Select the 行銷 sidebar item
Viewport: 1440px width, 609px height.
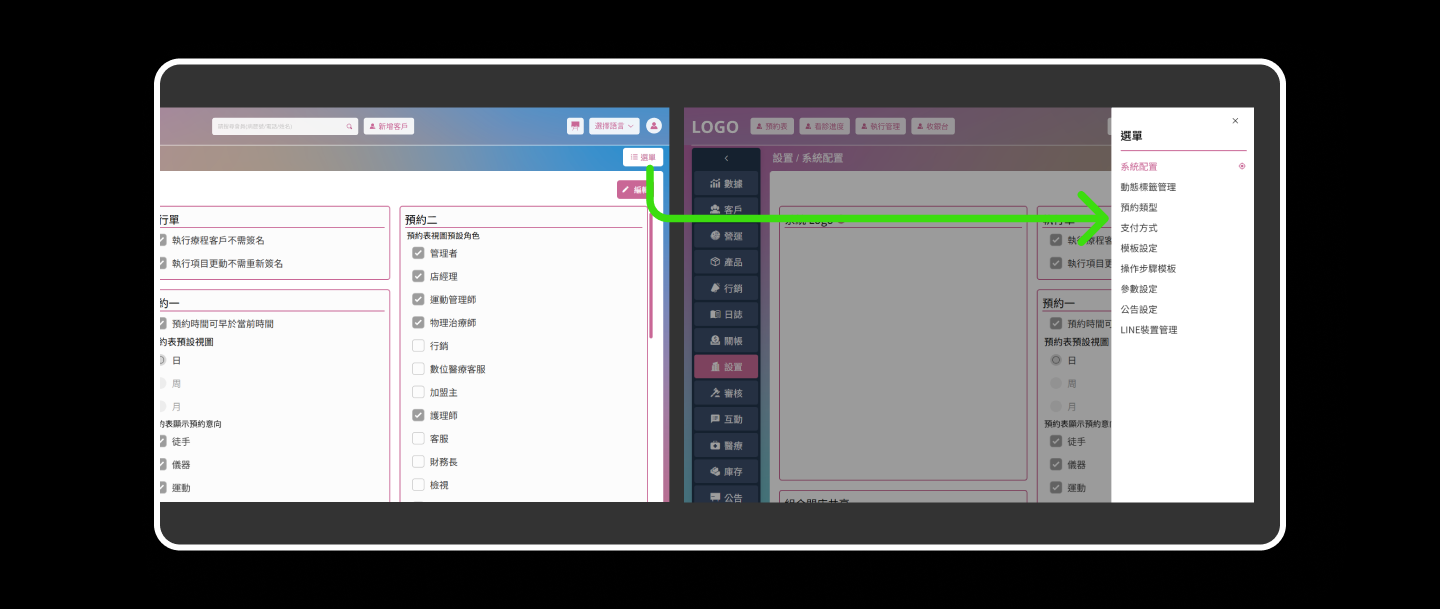[x=726, y=288]
